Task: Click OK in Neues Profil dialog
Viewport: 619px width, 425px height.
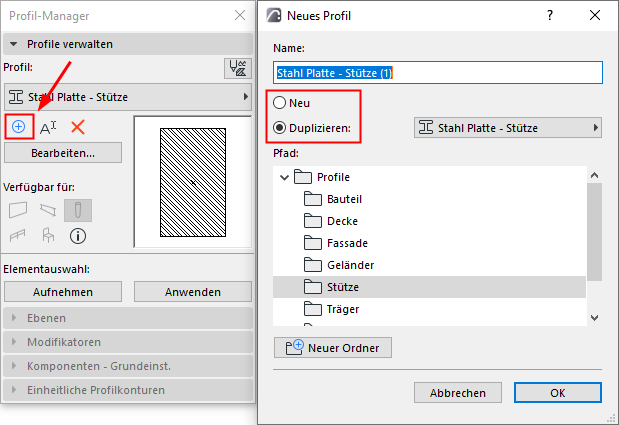Action: pos(558,393)
